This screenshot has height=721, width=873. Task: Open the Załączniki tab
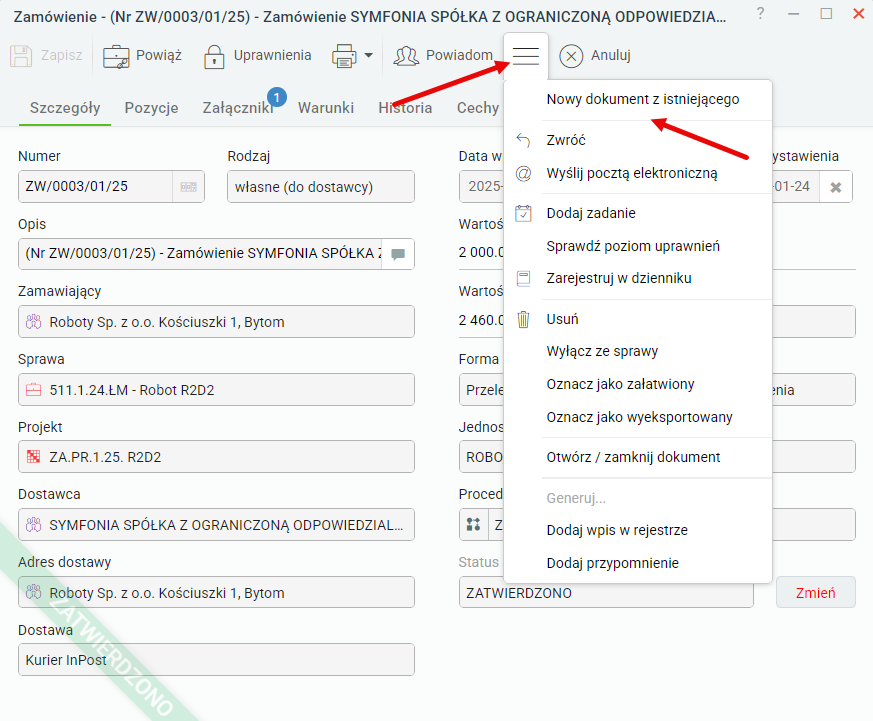coord(238,107)
